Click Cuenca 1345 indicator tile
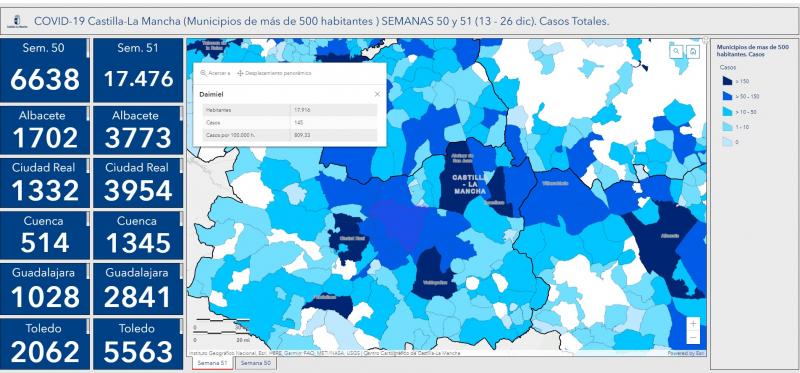The image size is (800, 373). pyautogui.click(x=138, y=235)
